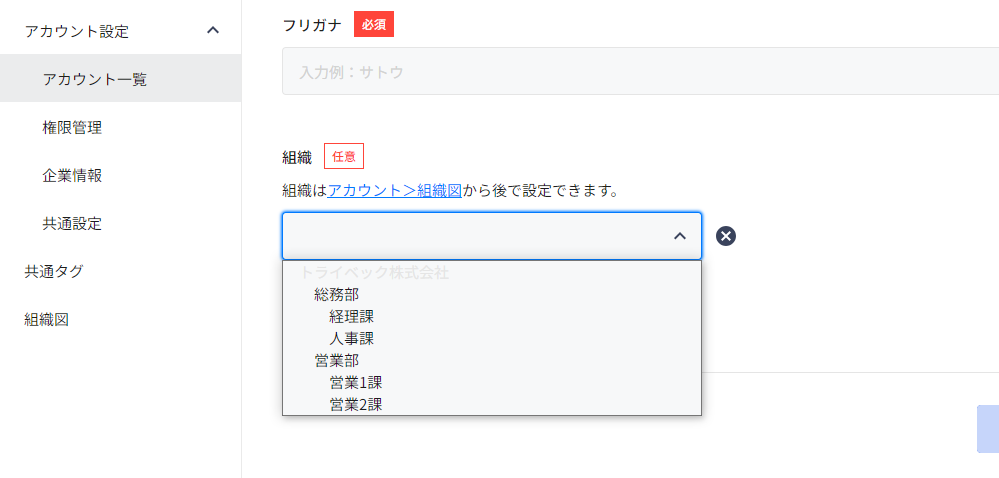Pick 営業2課 from the organization list
The width and height of the screenshot is (999, 478).
pos(356,404)
